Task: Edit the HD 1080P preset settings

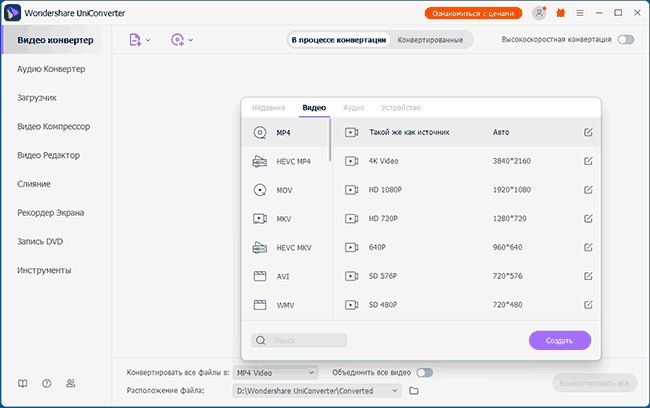Action: (x=588, y=189)
